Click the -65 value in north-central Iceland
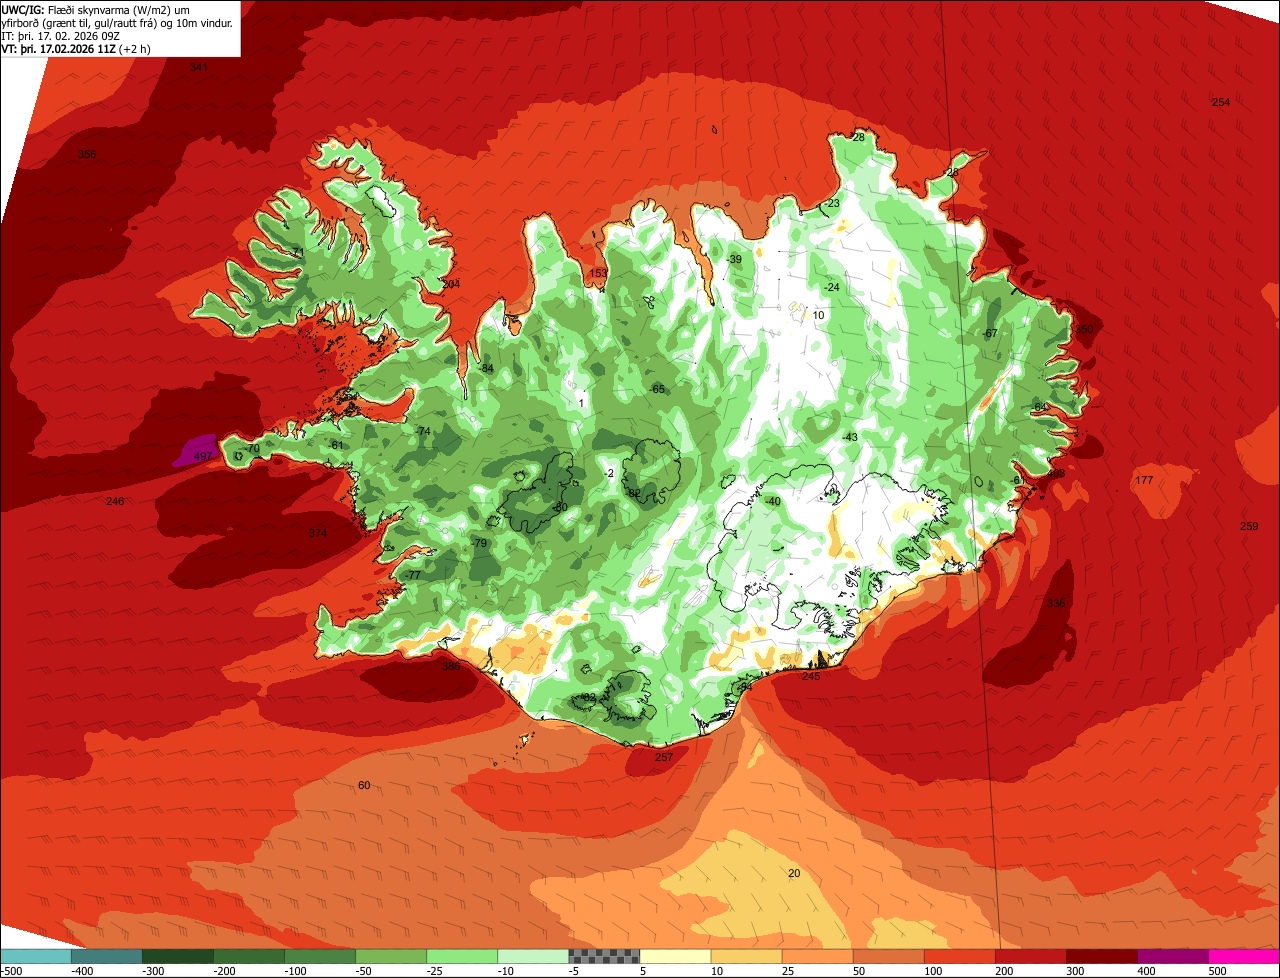The width and height of the screenshot is (1280, 978). [x=656, y=389]
